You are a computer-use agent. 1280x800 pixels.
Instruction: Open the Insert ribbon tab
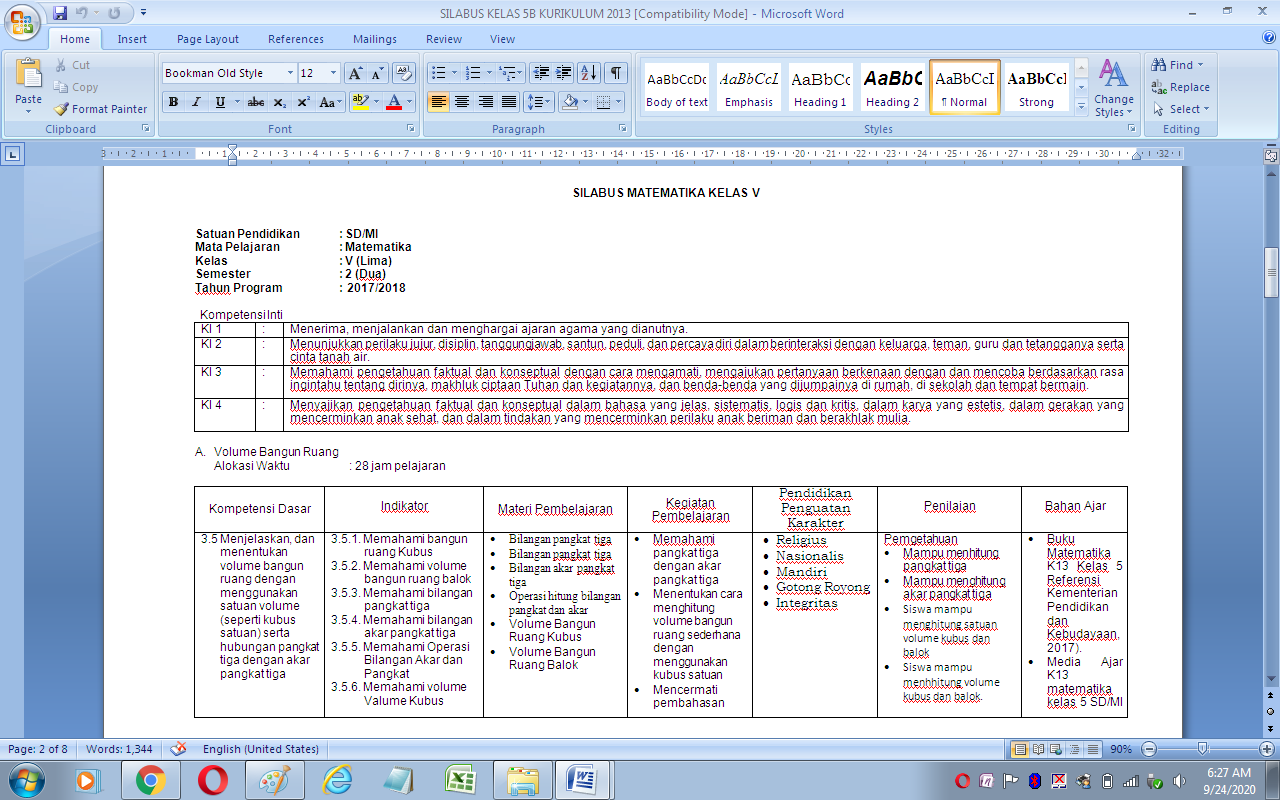[x=132, y=39]
